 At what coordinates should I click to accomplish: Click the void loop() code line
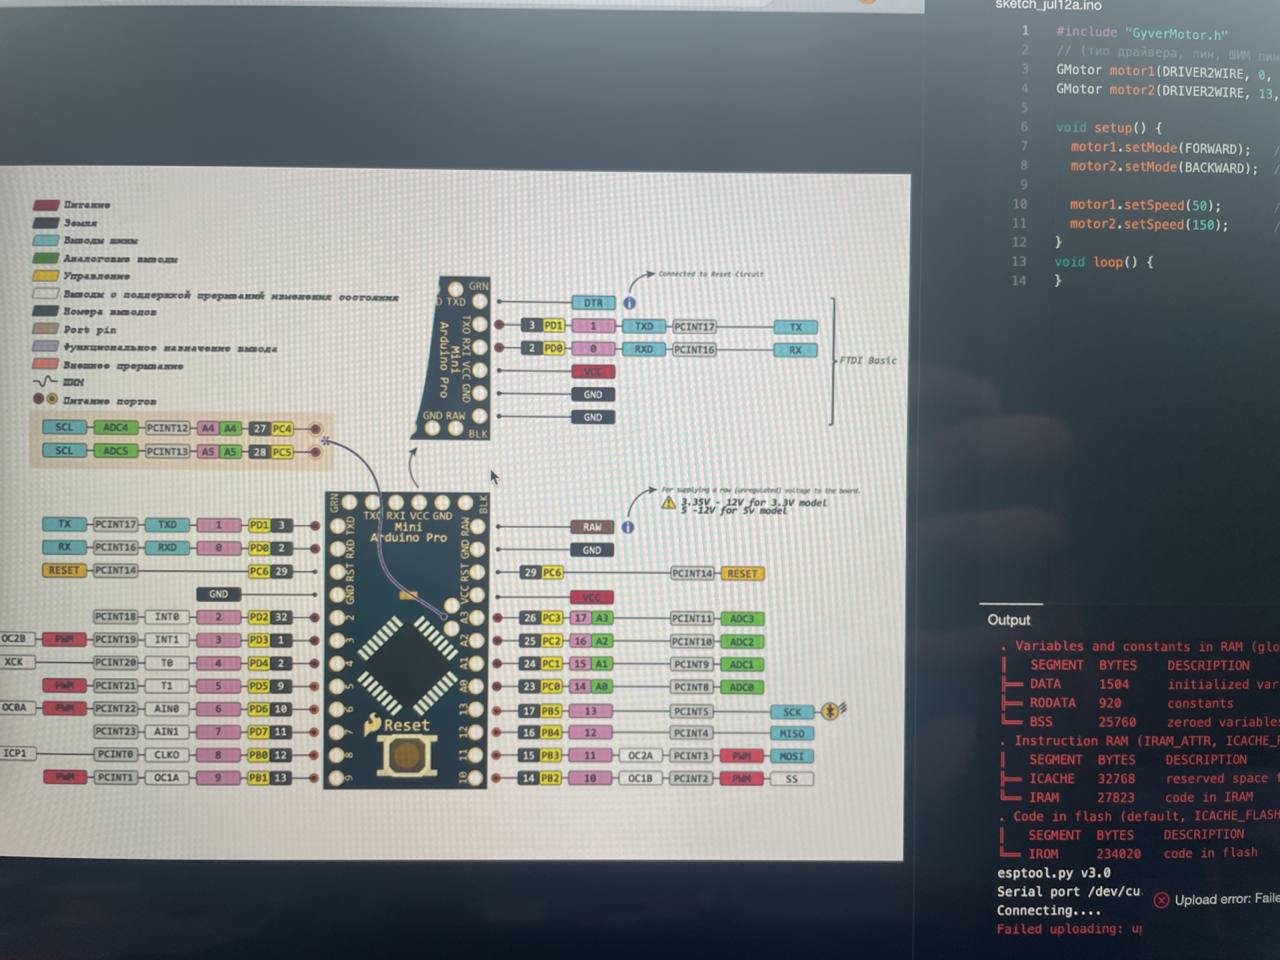pyautogui.click(x=1105, y=262)
